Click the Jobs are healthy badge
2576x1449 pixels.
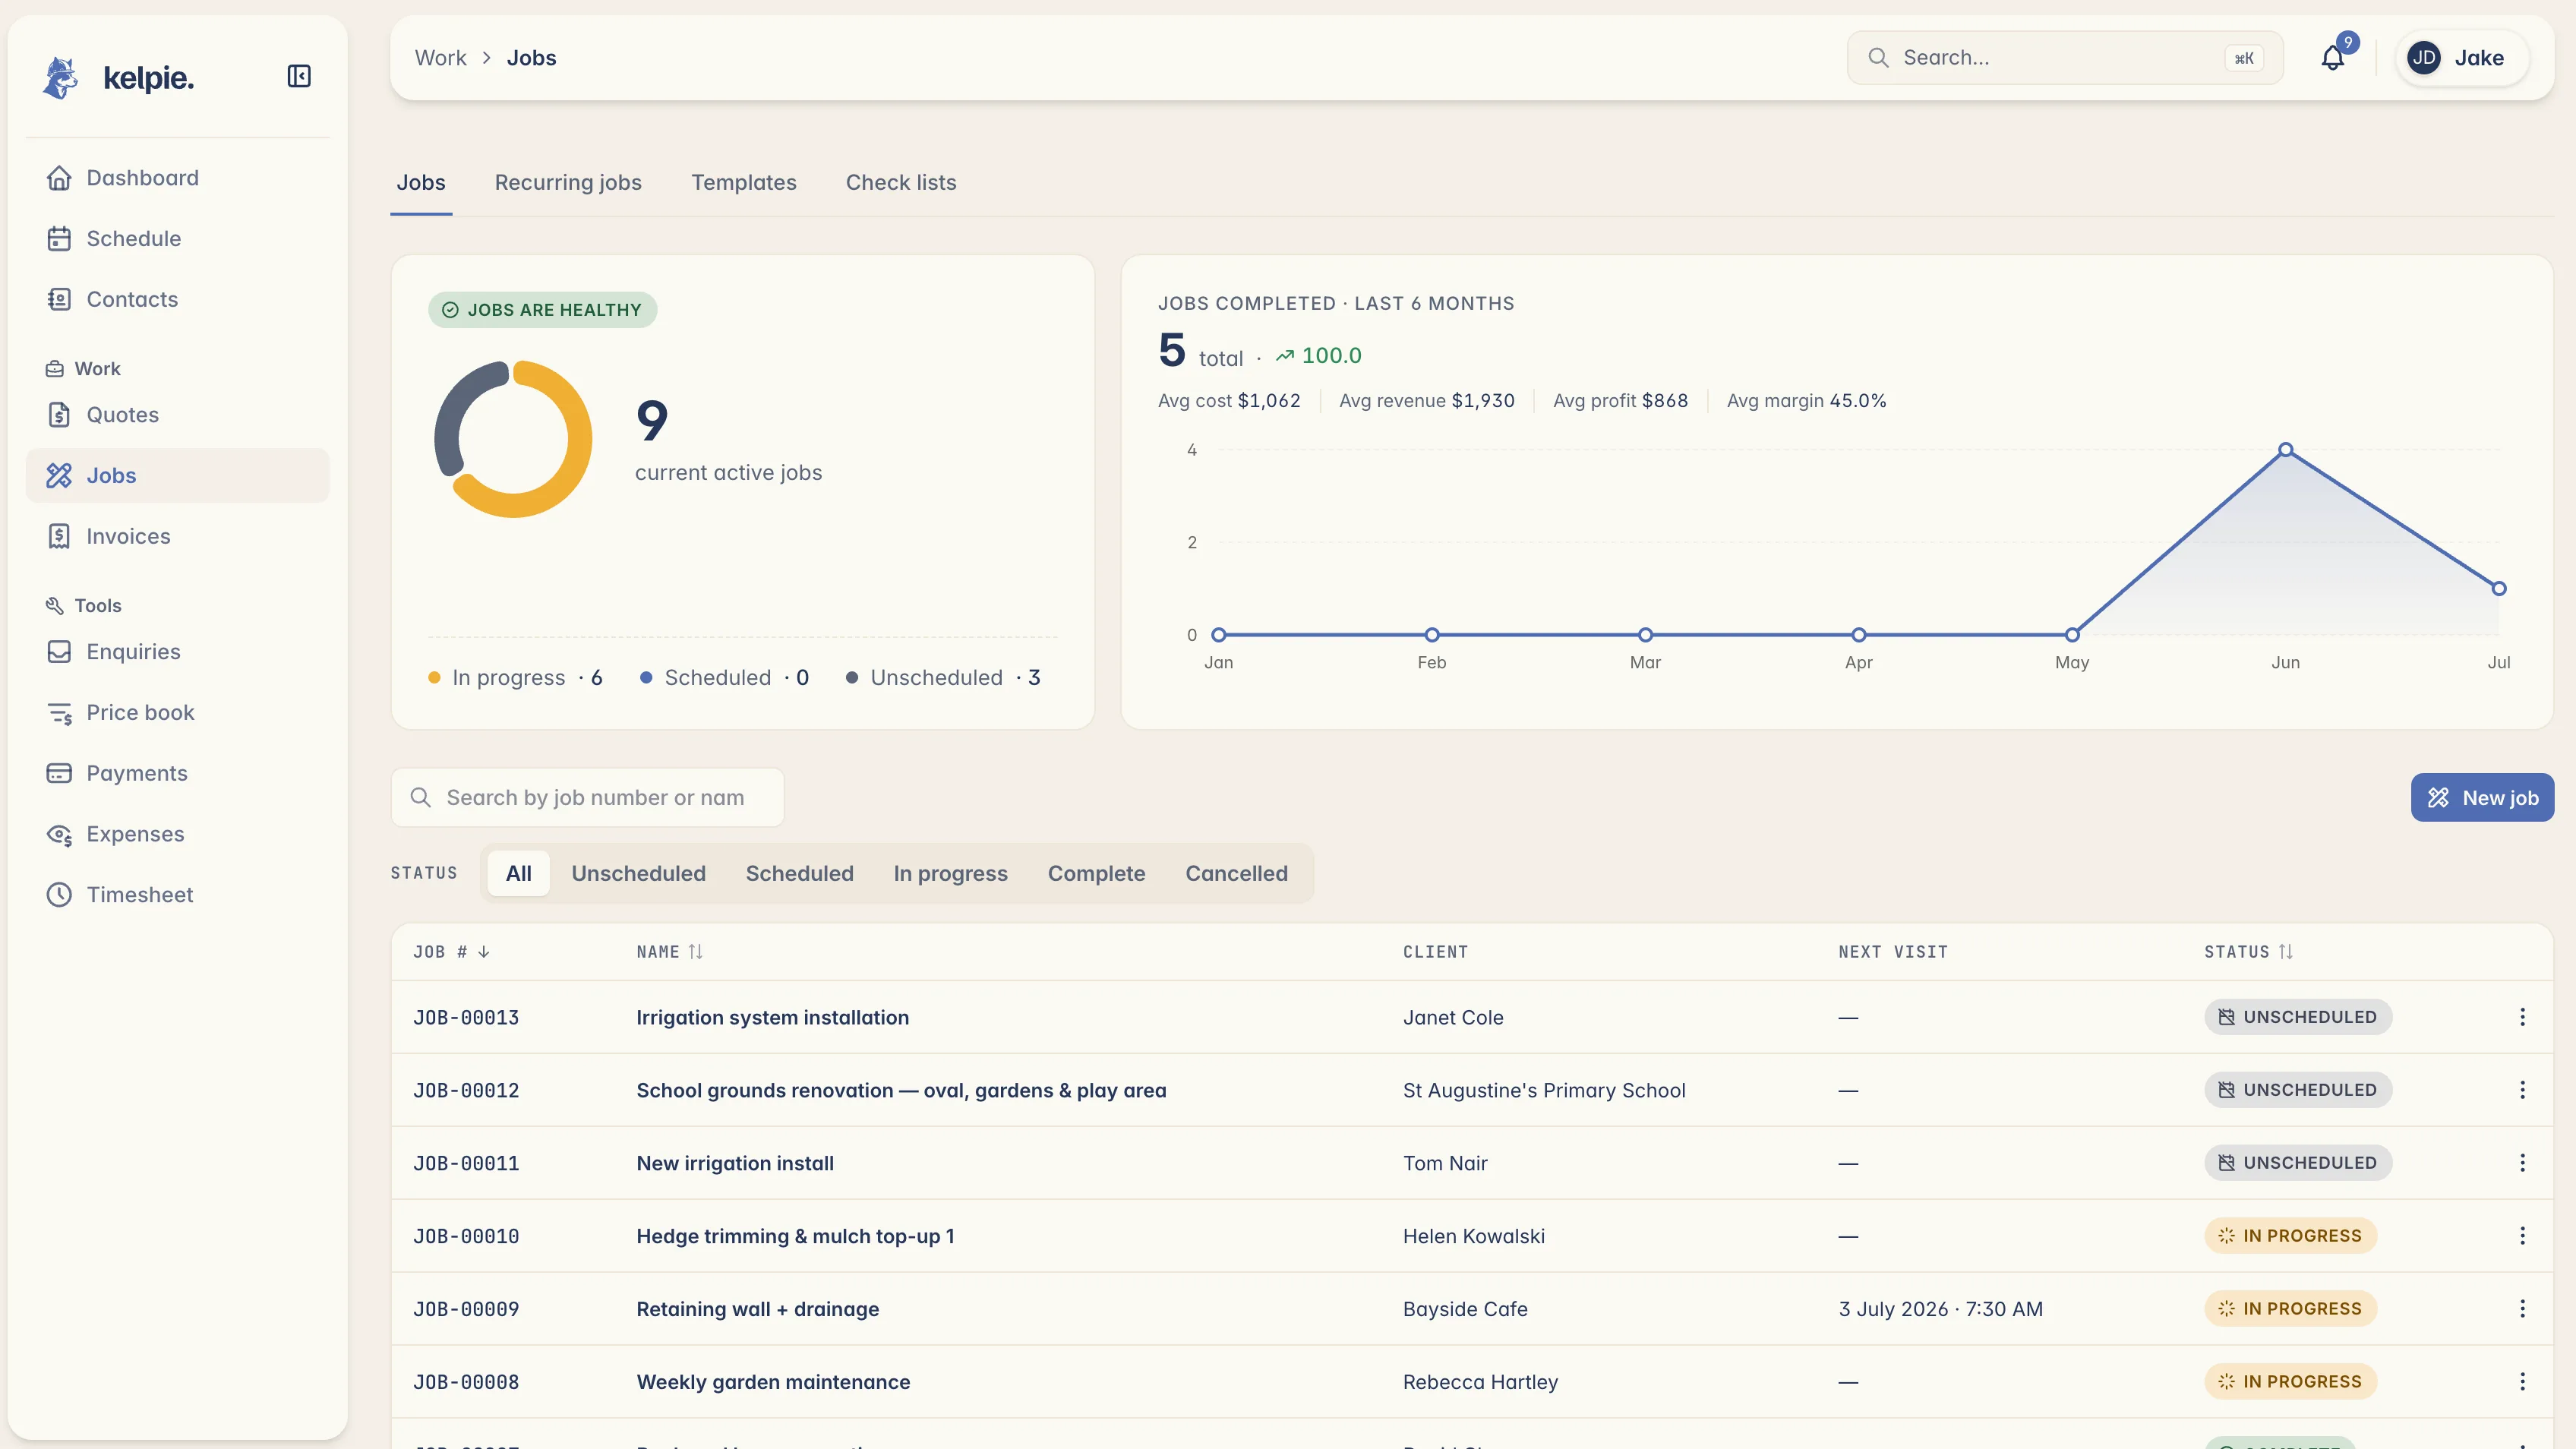tap(542, 310)
